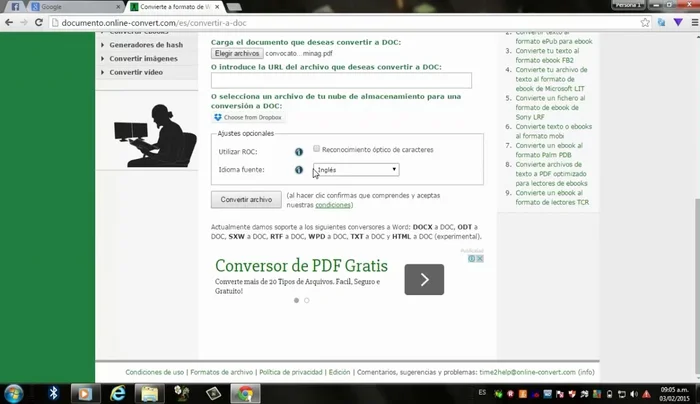Click the Dropbox logo in Choose from Dropbox
The height and width of the screenshot is (404, 700).
point(218,117)
